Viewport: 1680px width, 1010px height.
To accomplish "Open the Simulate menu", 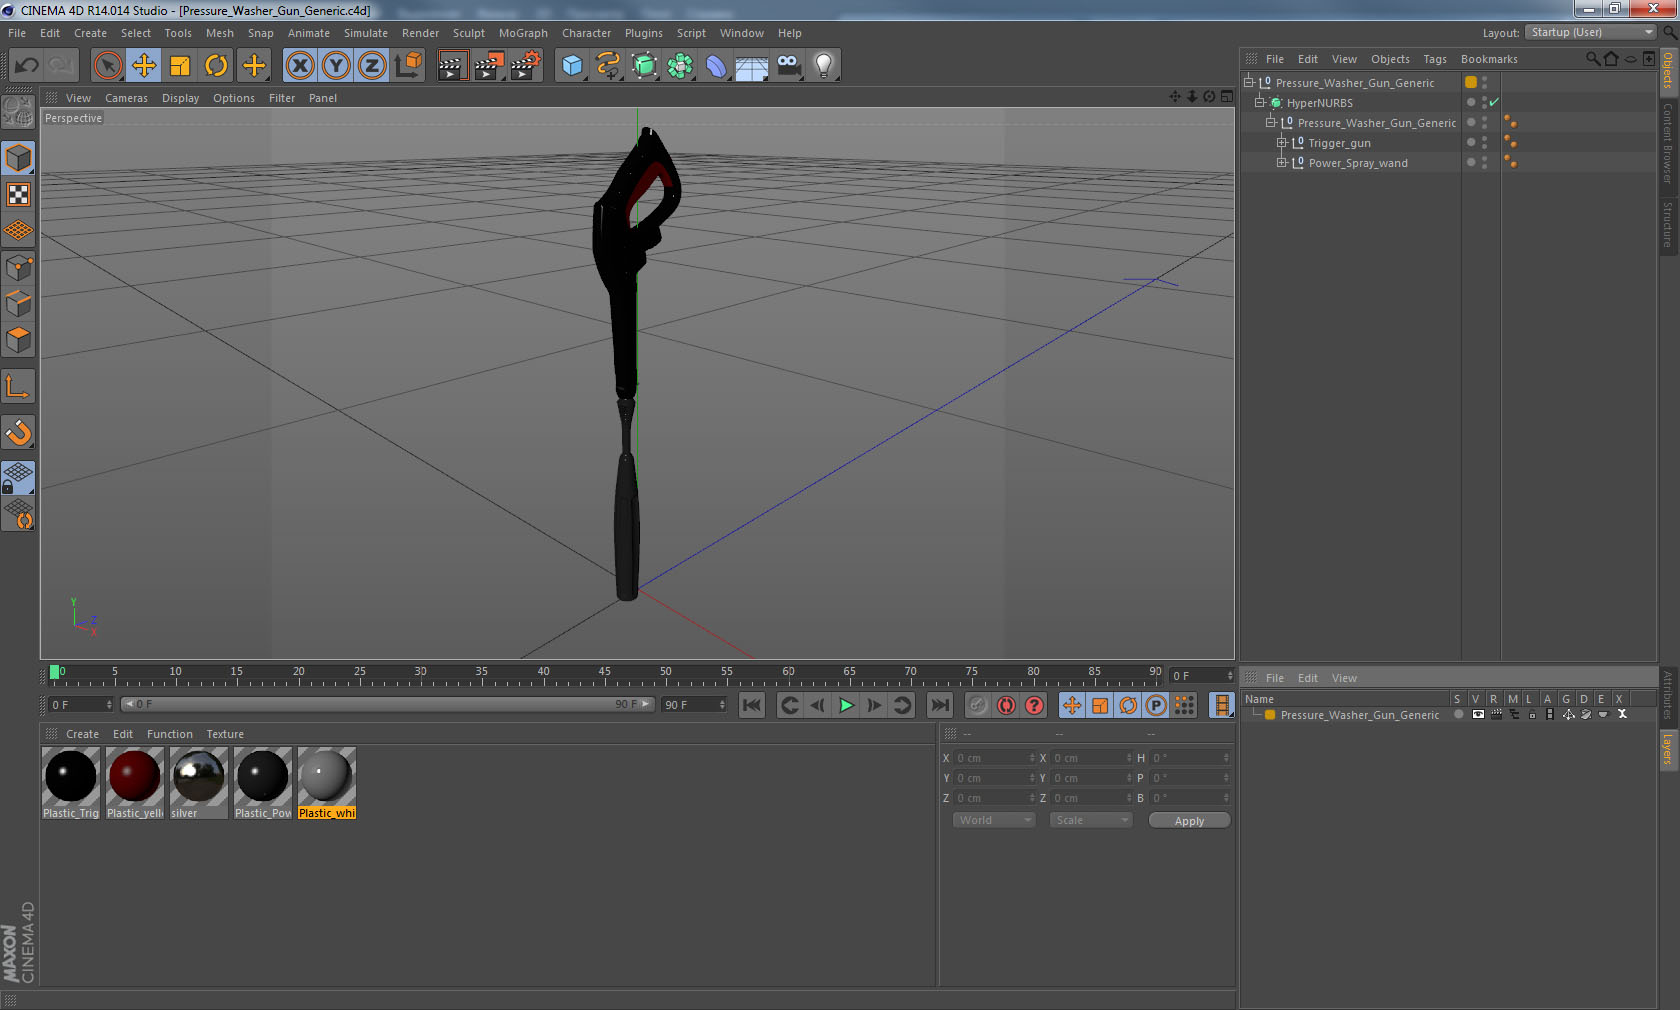I will pyautogui.click(x=366, y=33).
